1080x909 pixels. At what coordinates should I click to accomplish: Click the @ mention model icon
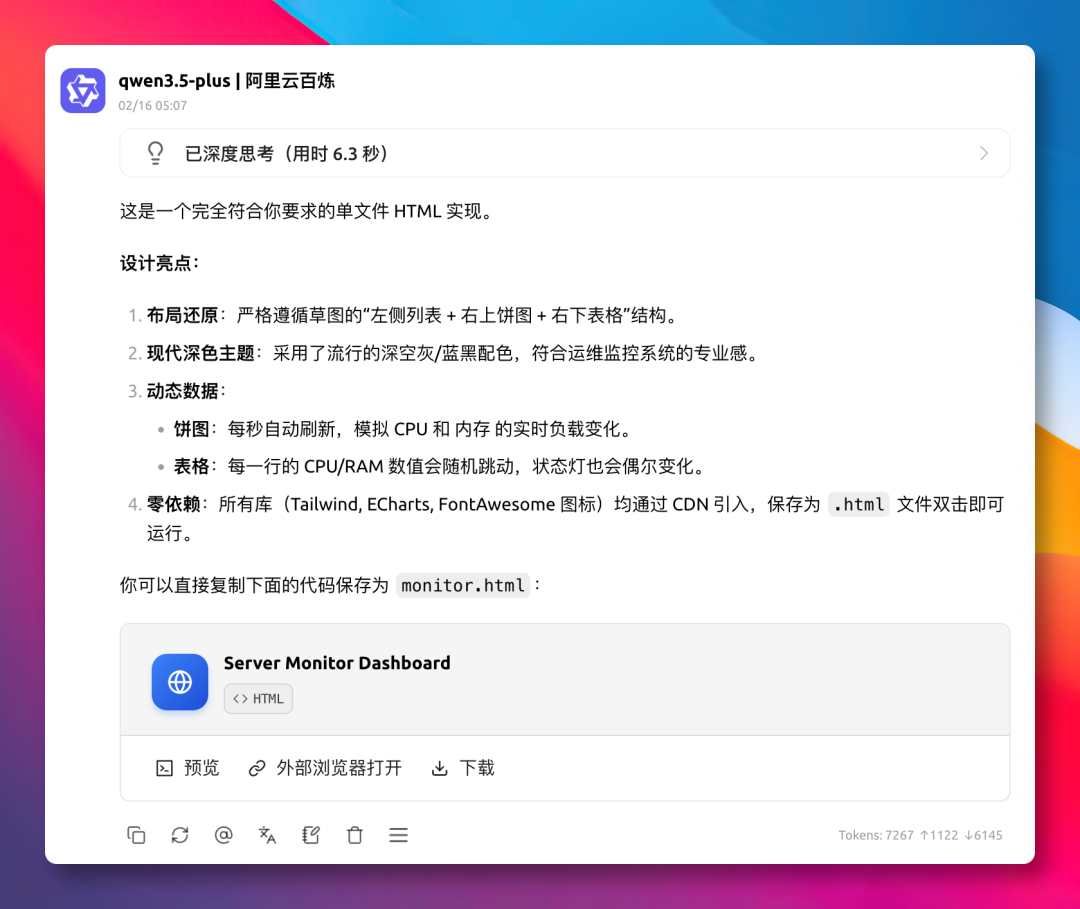point(223,835)
